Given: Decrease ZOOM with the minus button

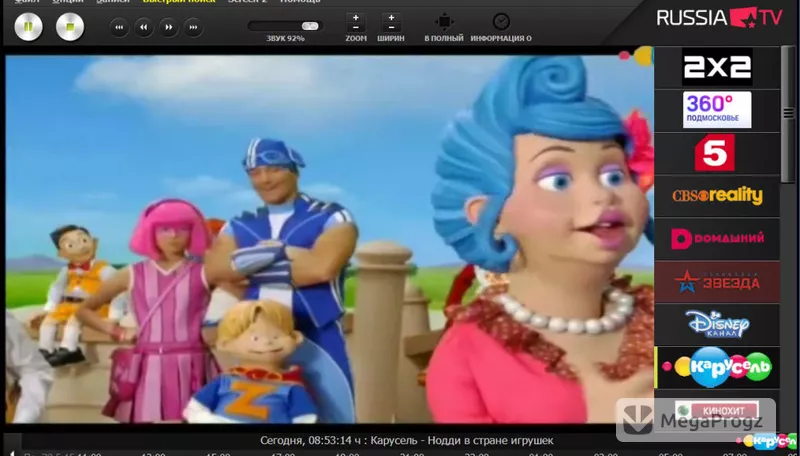Looking at the screenshot, I should click(356, 28).
